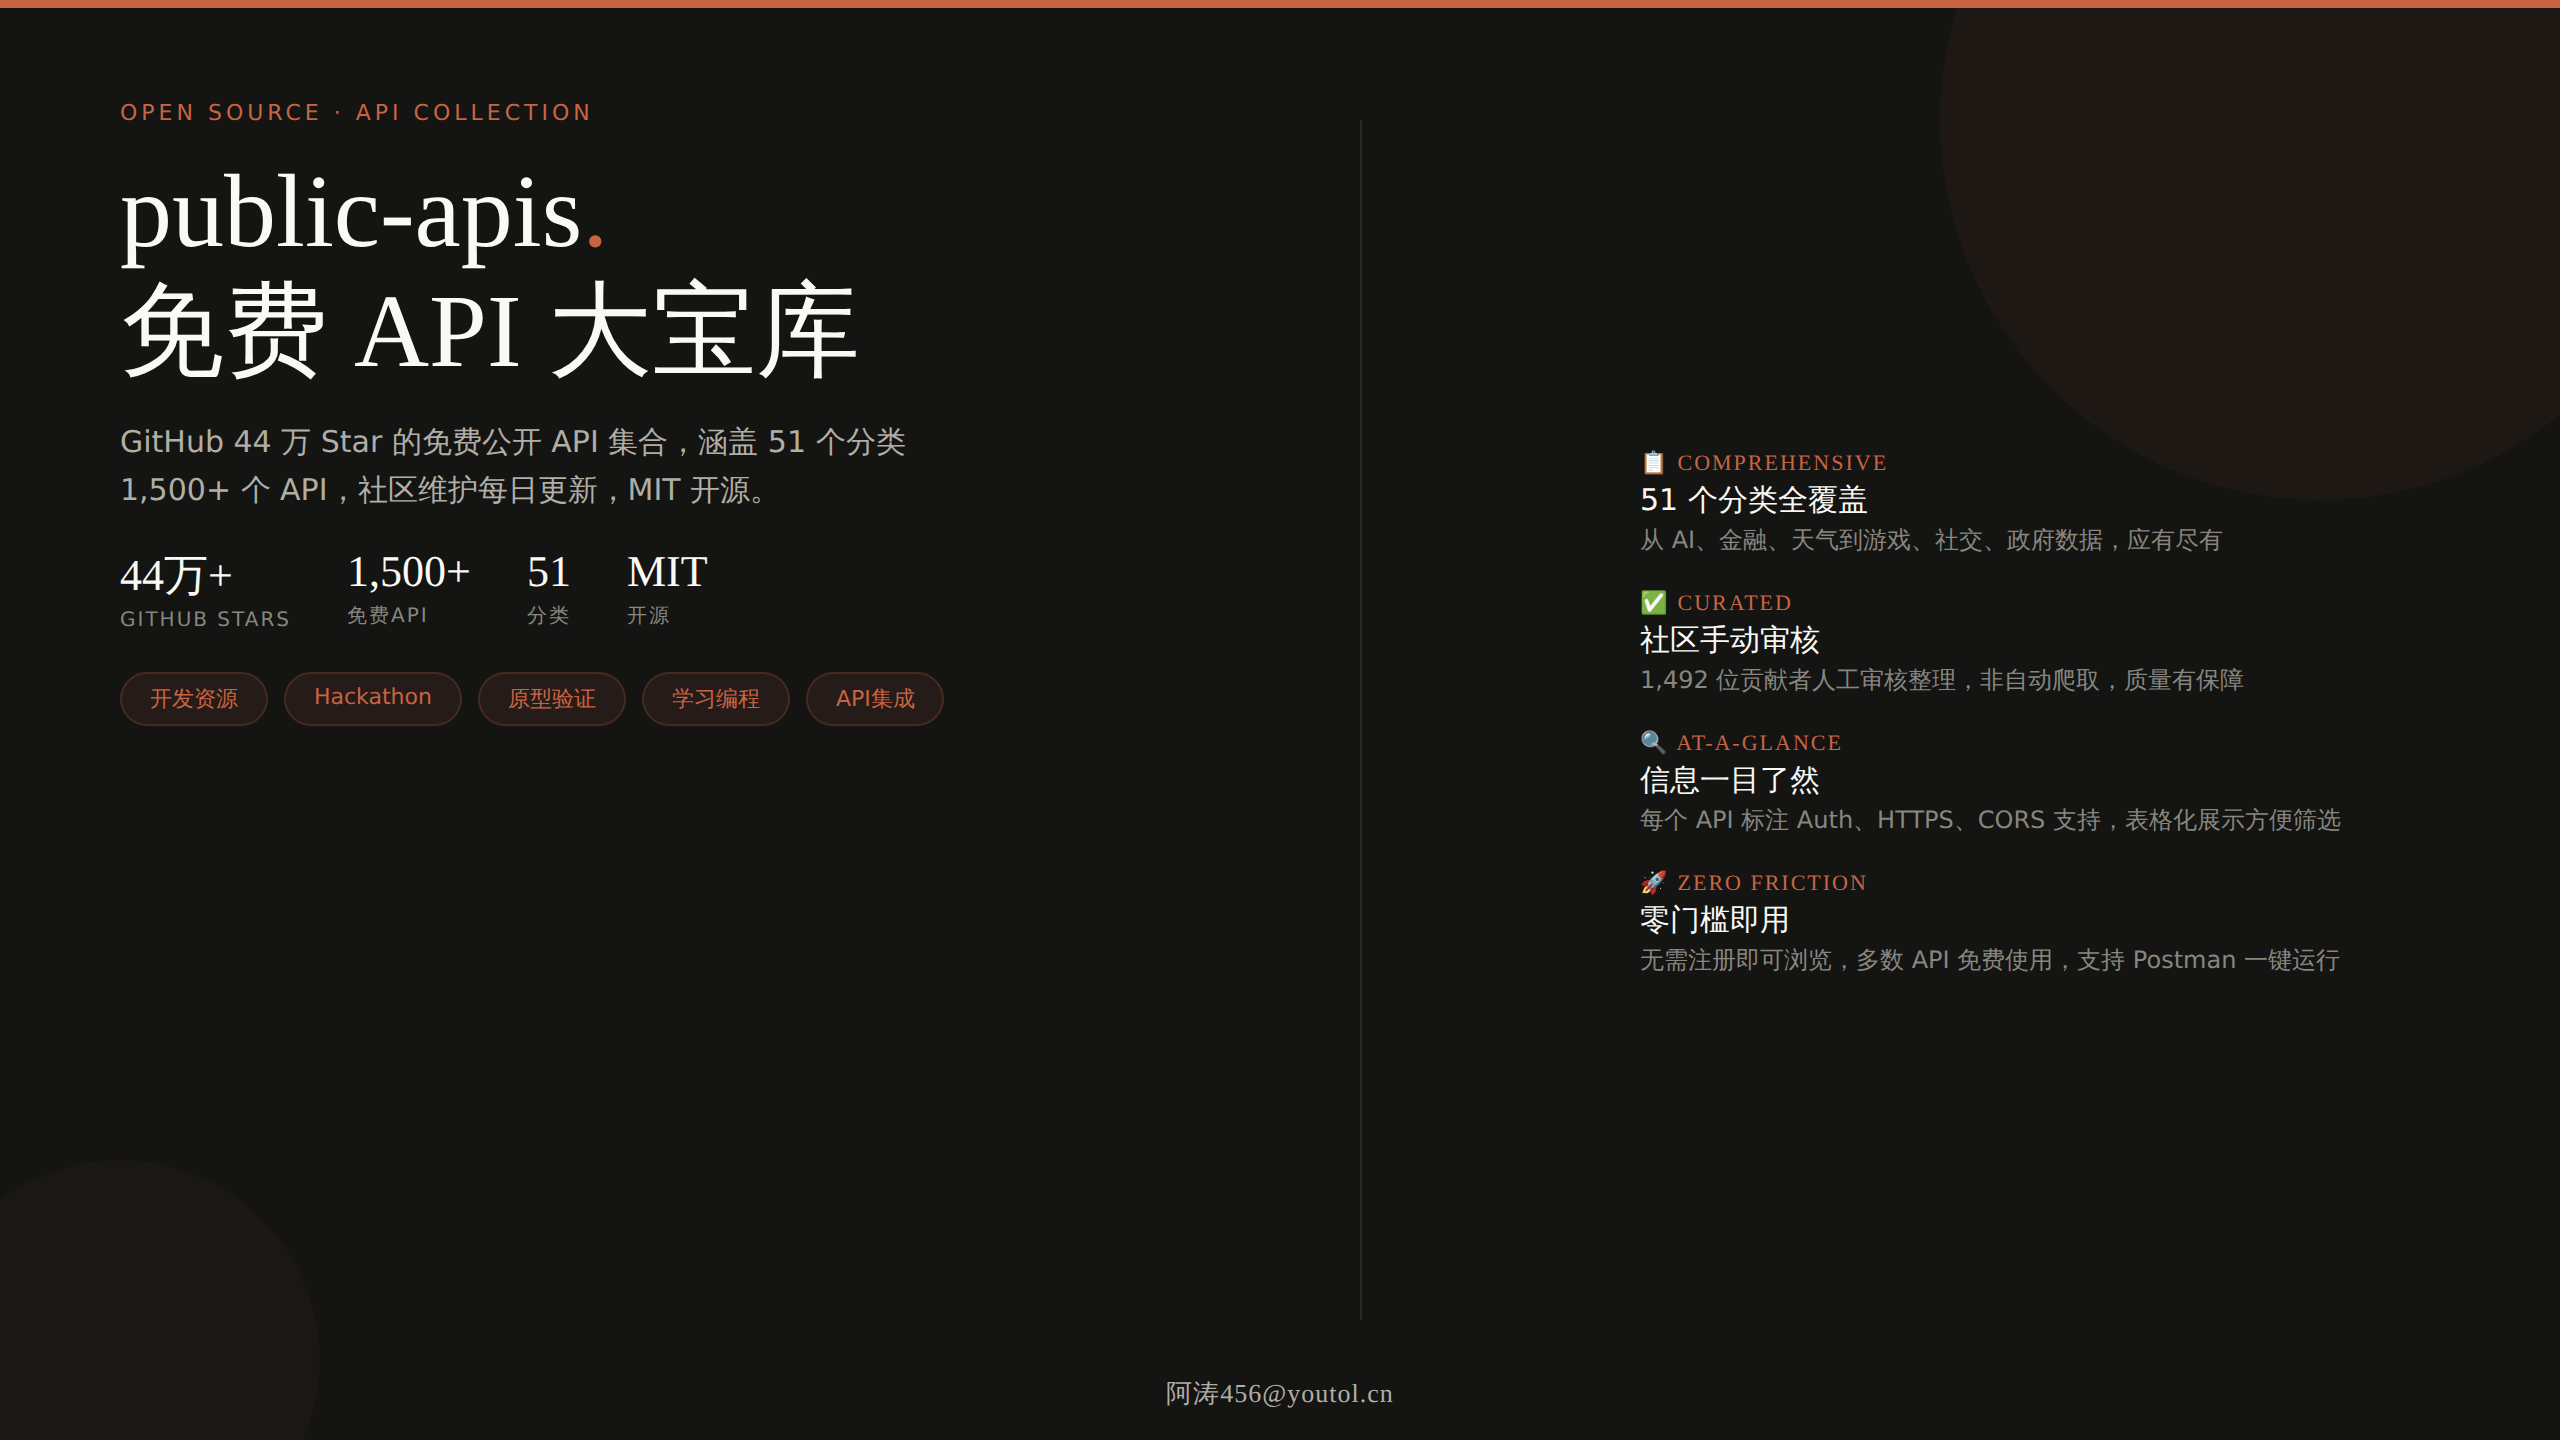Select the 开发资源 tag pill

[194, 698]
